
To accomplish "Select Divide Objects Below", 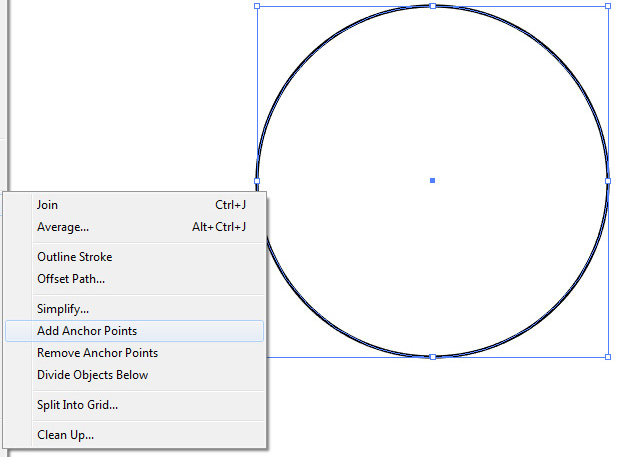I will coord(92,375).
